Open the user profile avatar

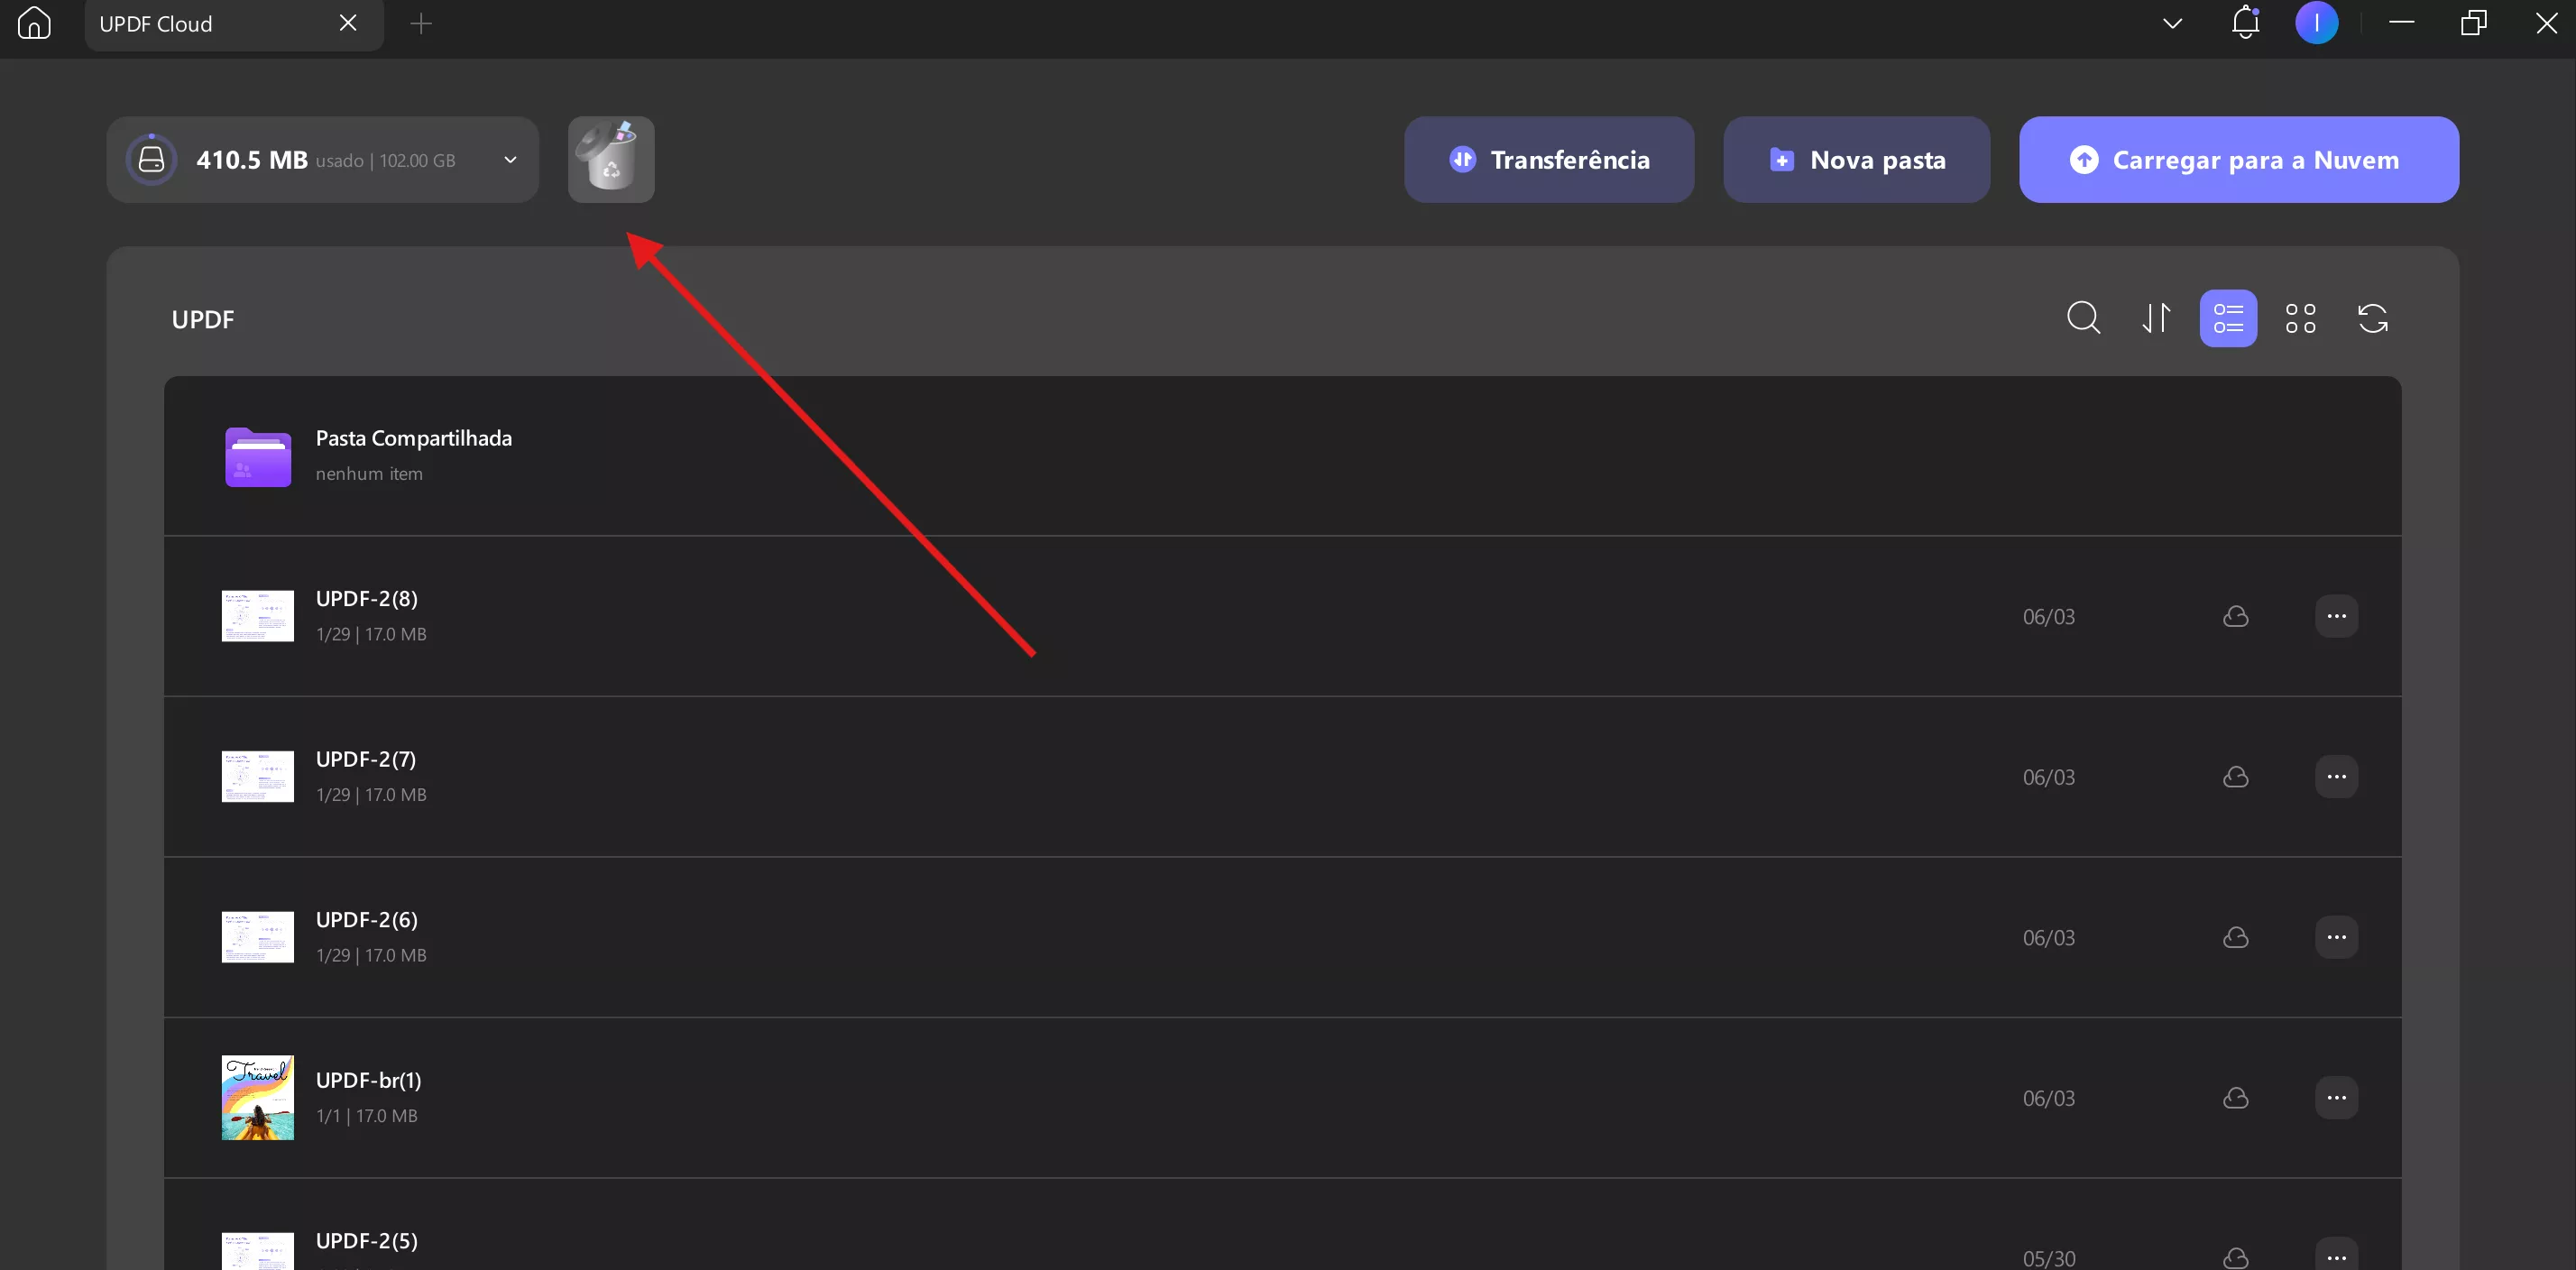pos(2316,22)
